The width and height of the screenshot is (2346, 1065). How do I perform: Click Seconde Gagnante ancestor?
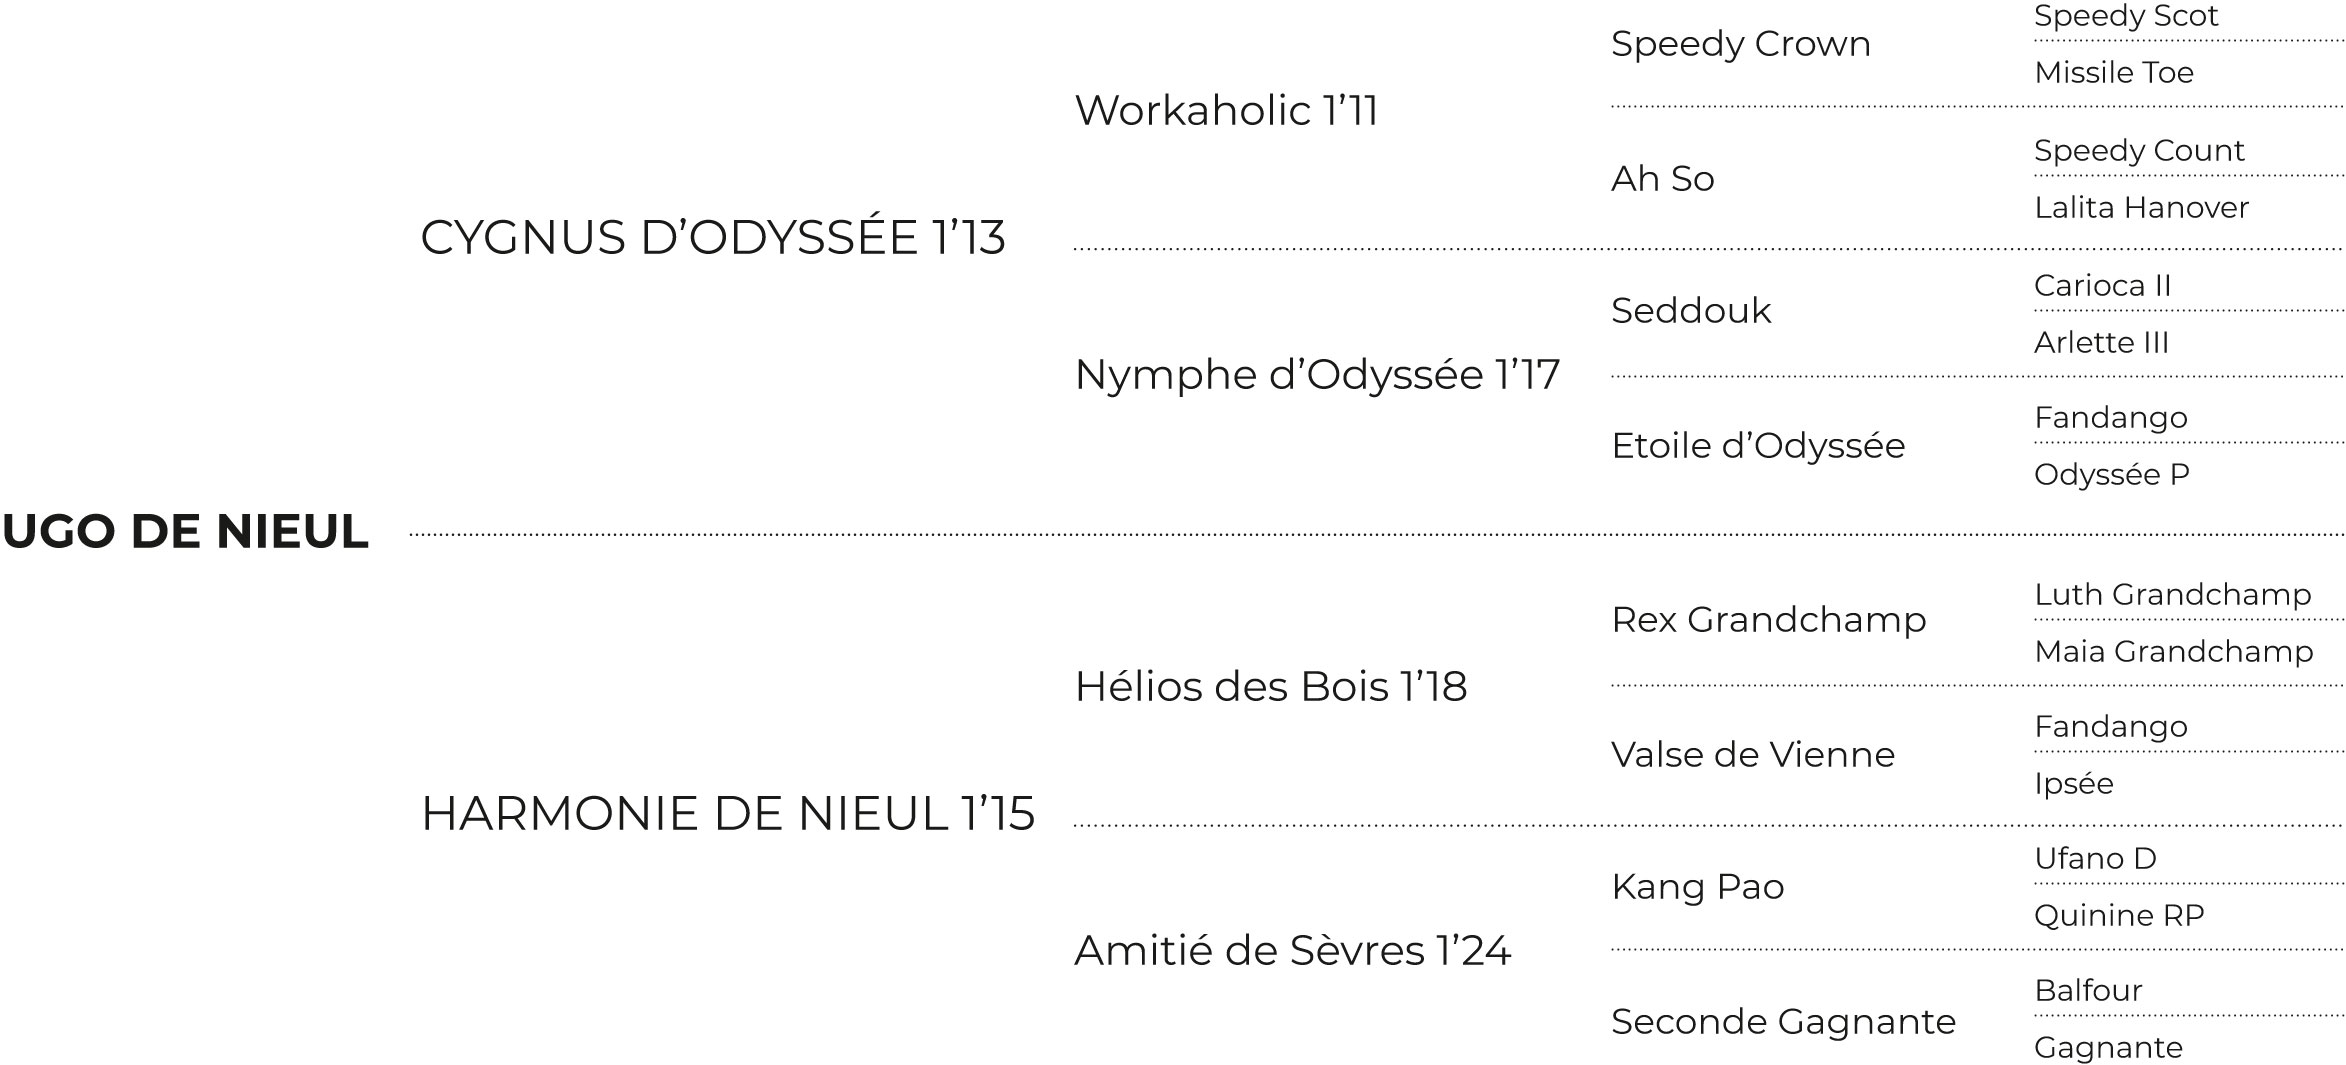[1784, 1022]
